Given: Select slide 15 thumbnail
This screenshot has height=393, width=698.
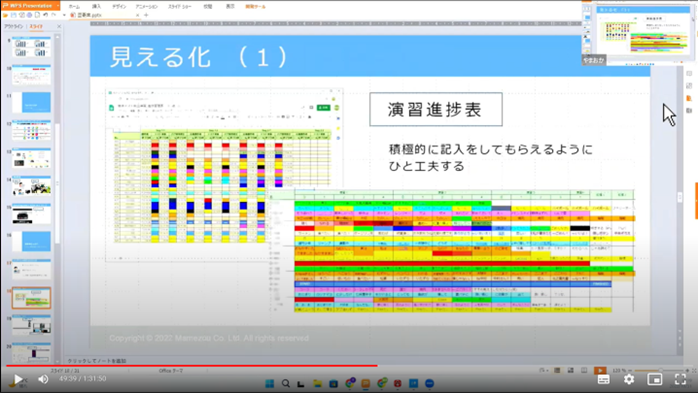Looking at the screenshot, I should [x=31, y=214].
